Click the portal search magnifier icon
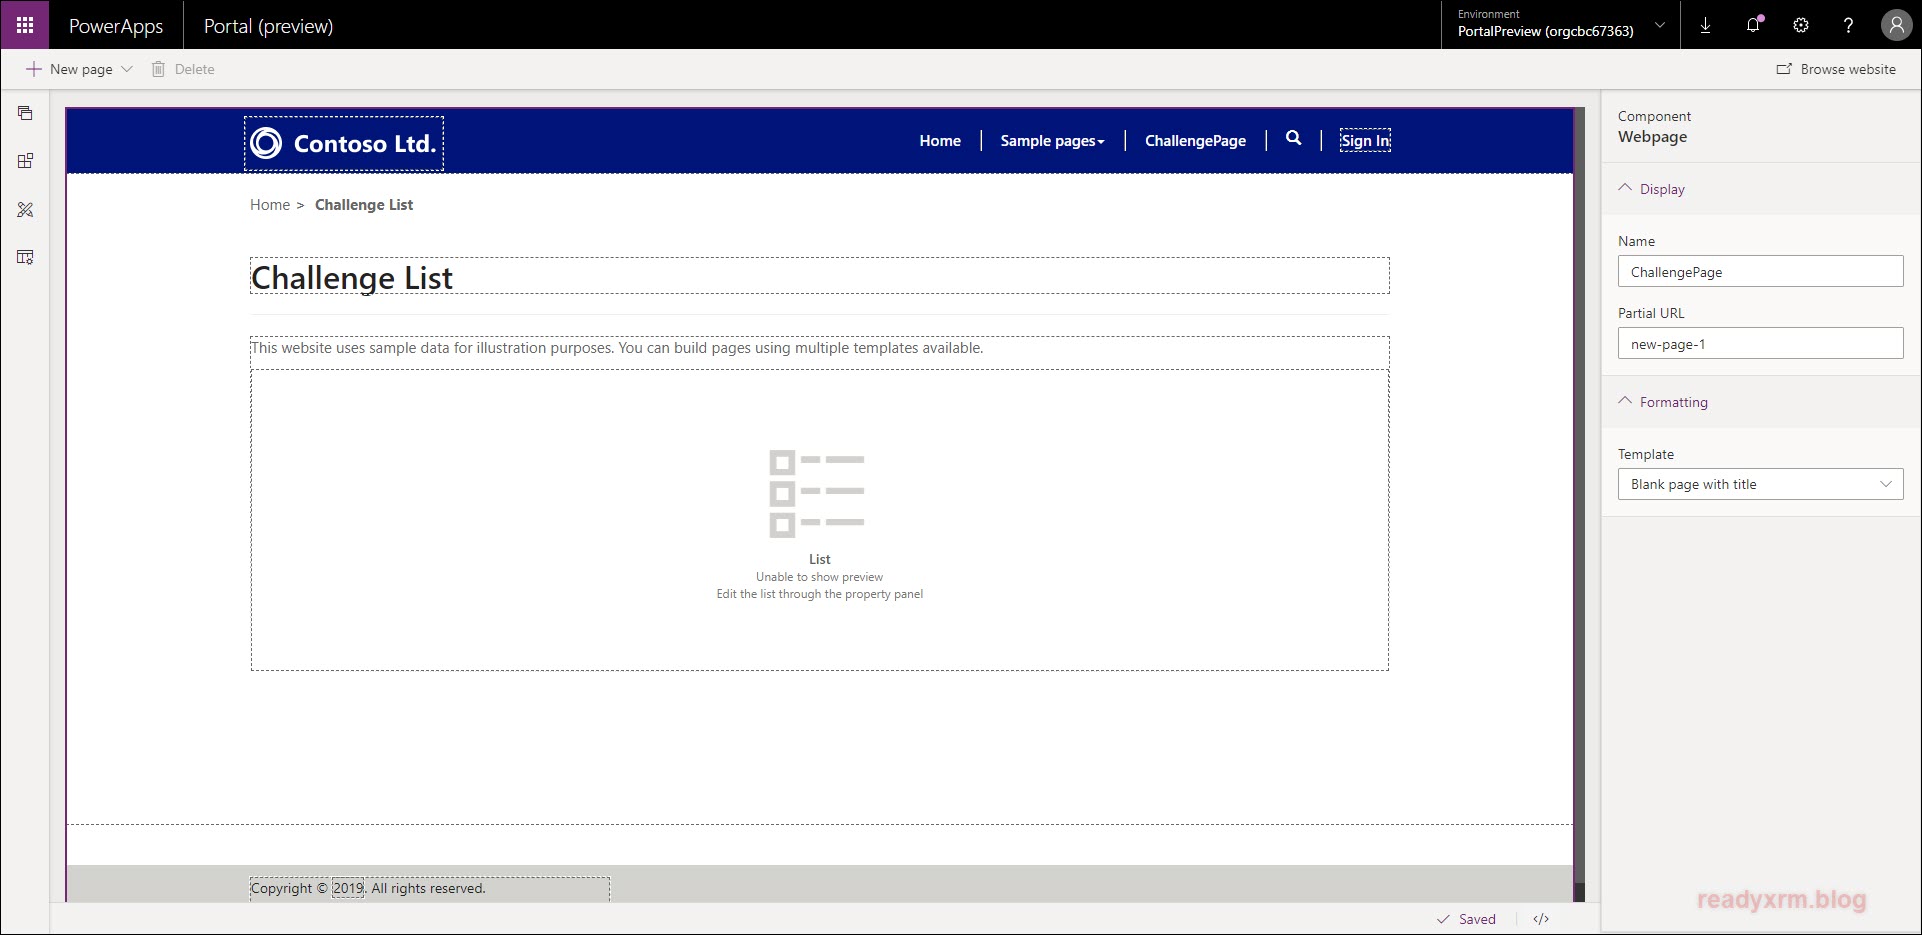The image size is (1922, 935). [1293, 139]
